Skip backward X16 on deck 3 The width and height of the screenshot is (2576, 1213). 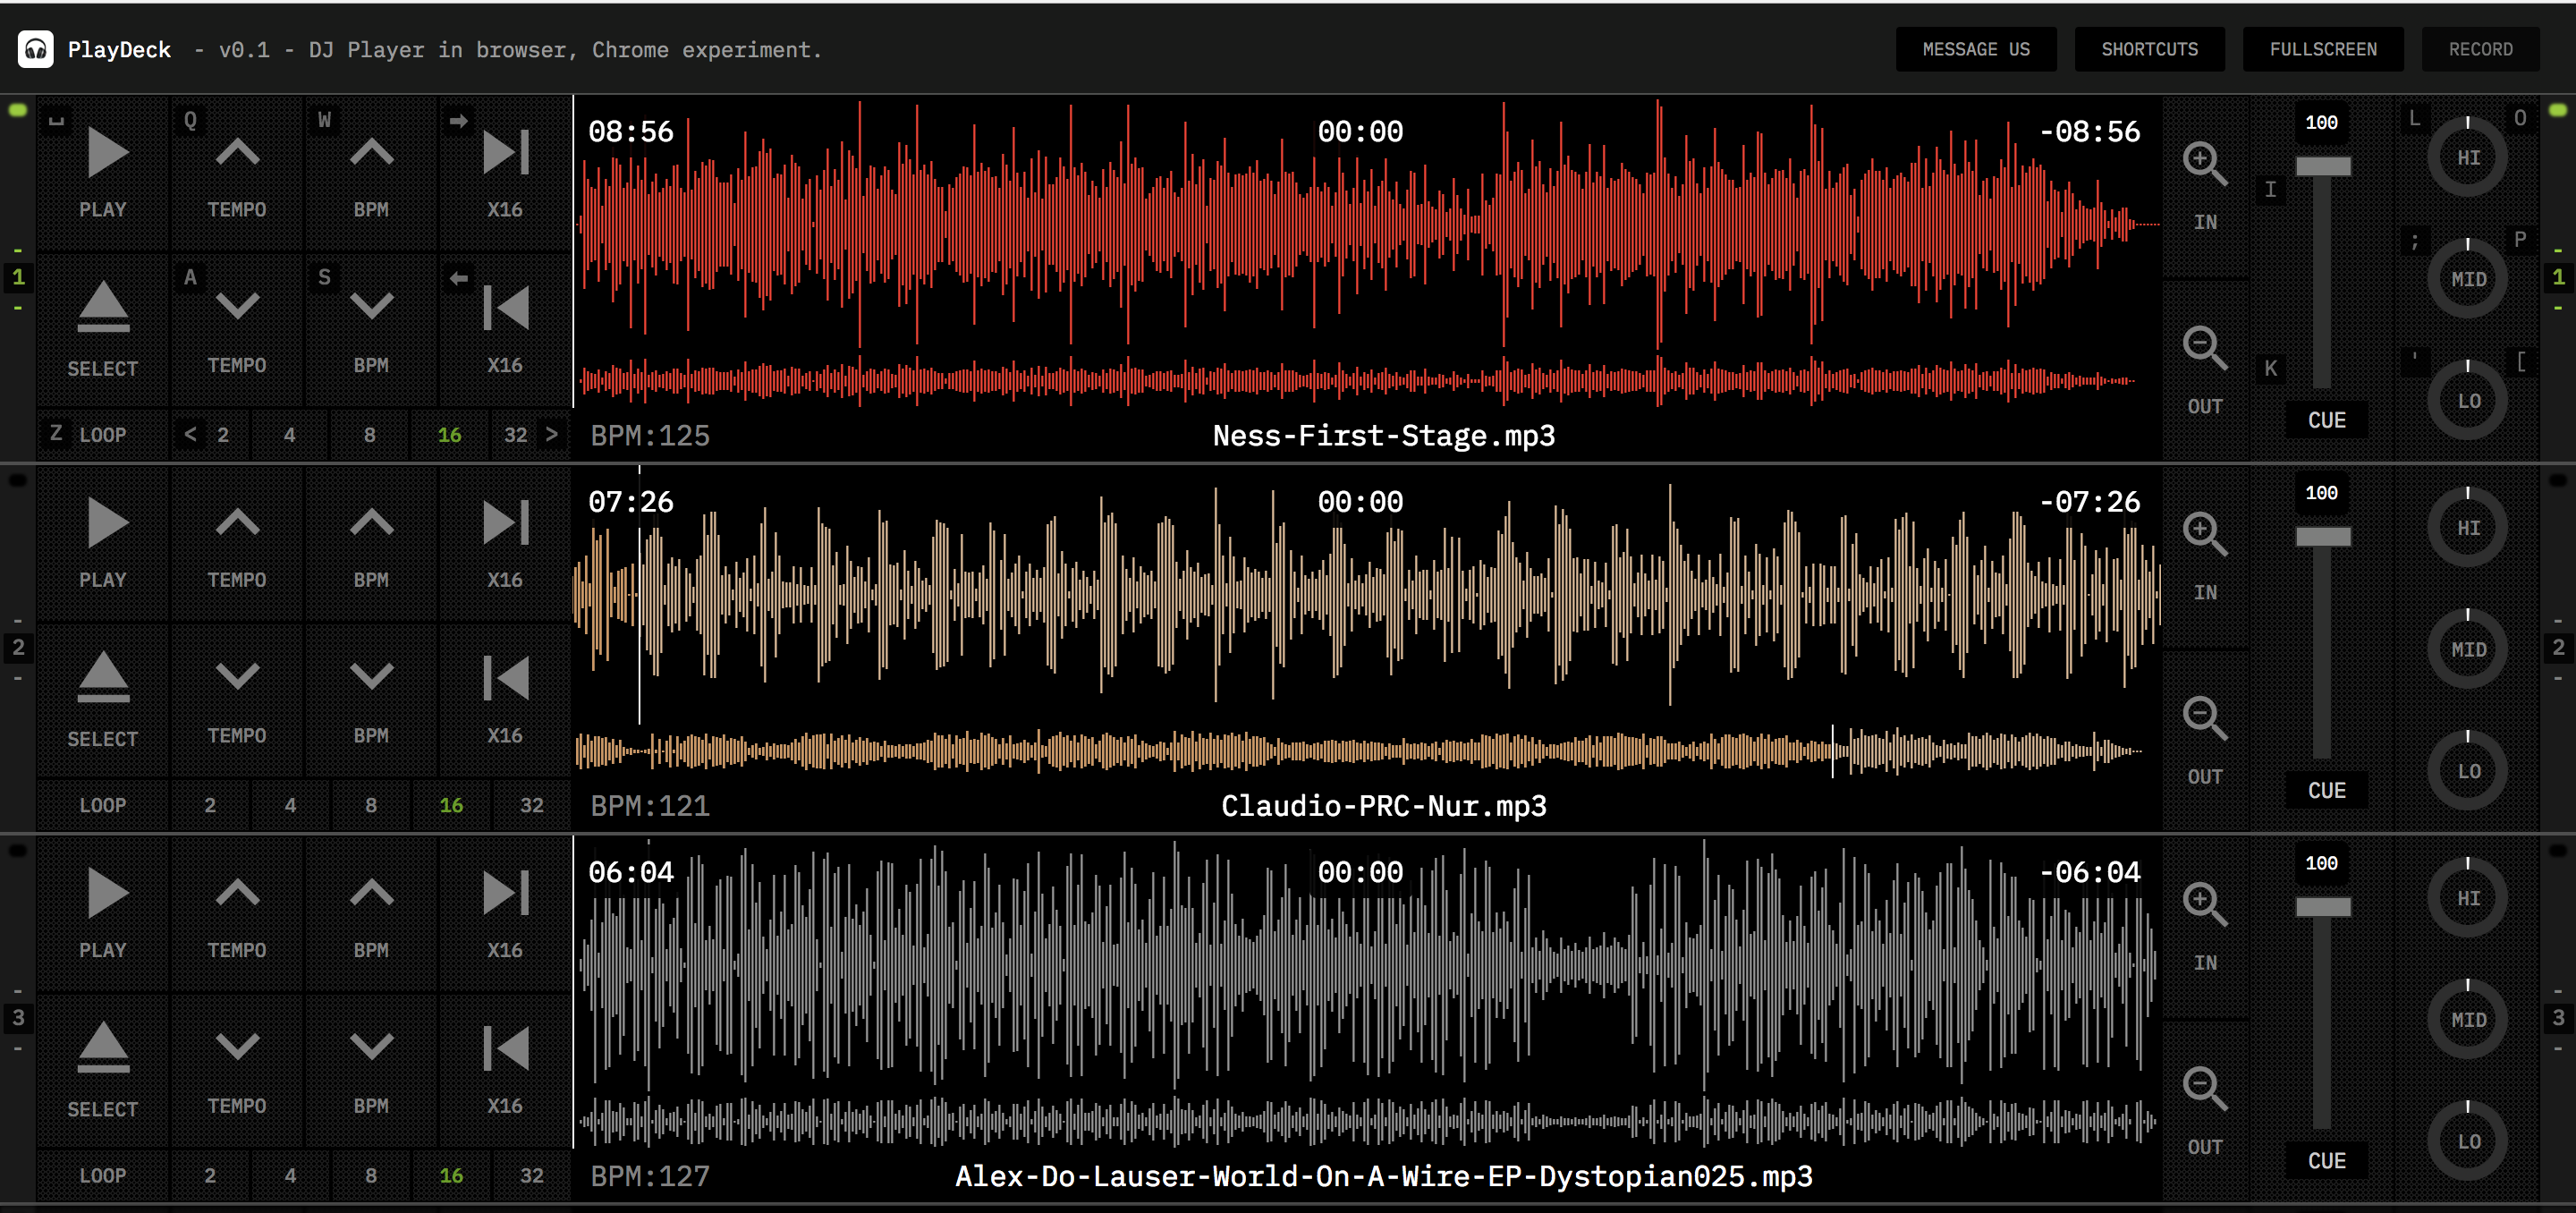[505, 1048]
